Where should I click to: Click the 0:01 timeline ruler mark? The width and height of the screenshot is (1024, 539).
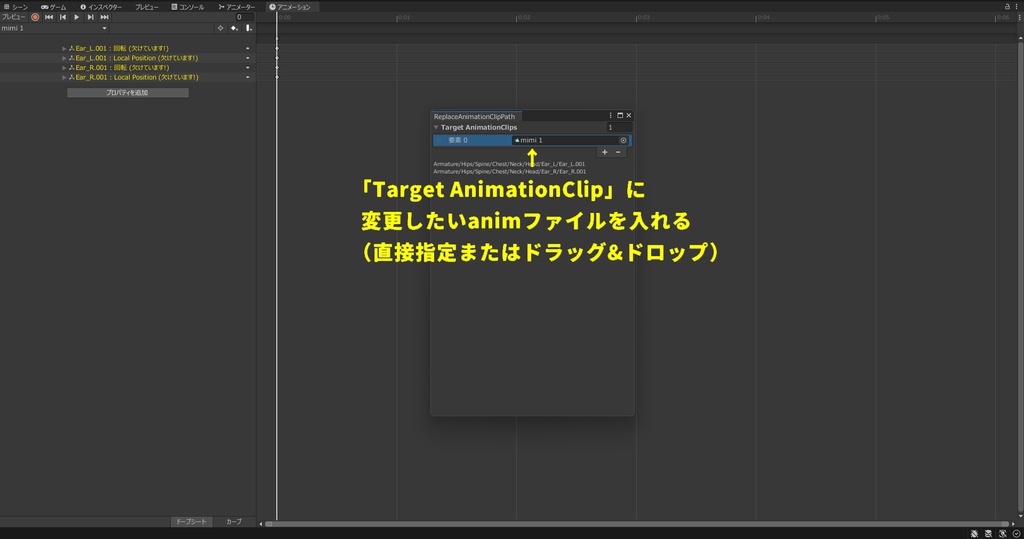403,17
